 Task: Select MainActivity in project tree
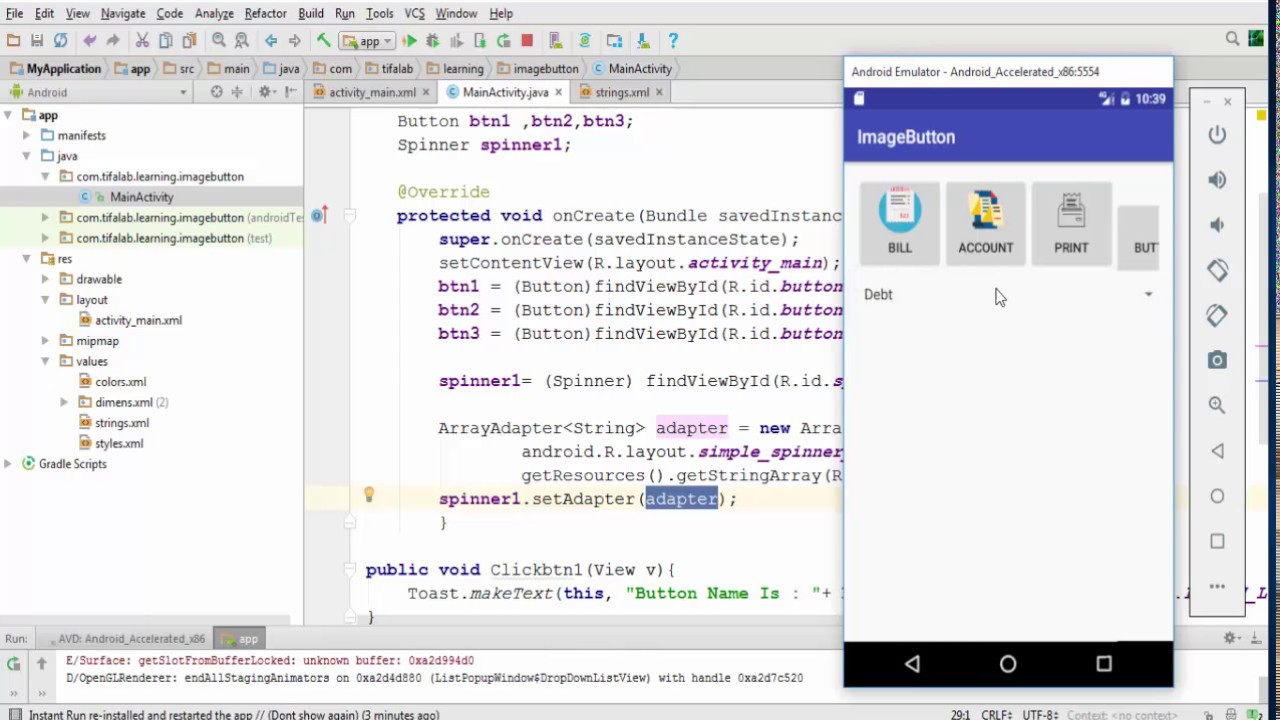pyautogui.click(x=142, y=197)
